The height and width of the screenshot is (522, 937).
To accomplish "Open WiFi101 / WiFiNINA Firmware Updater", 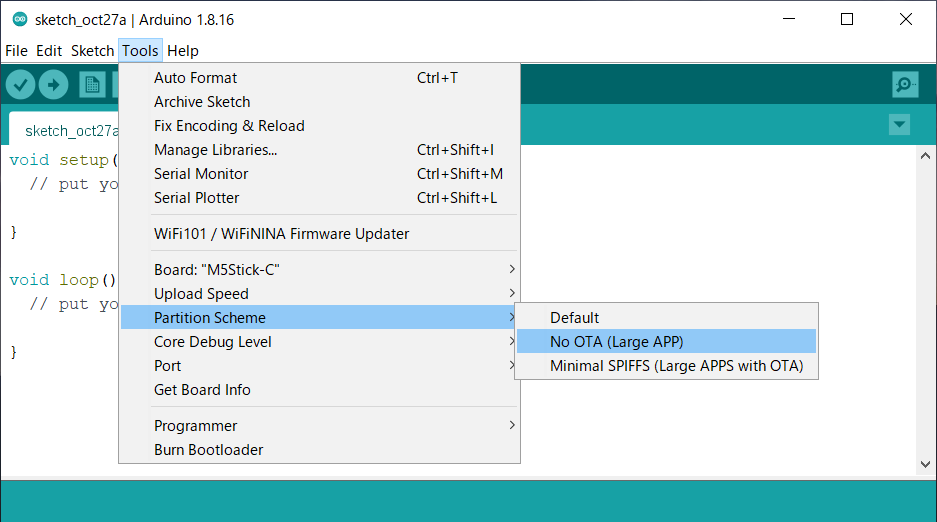I will [x=320, y=234].
